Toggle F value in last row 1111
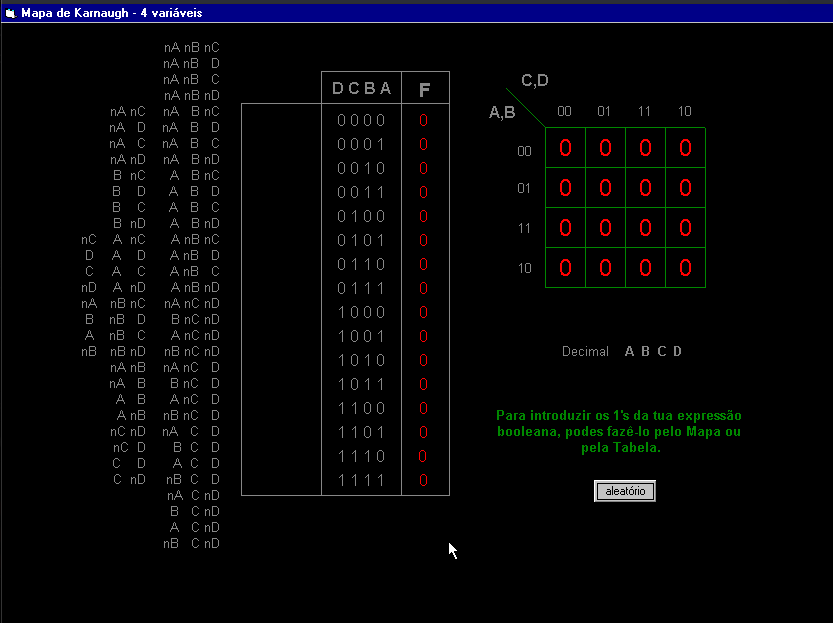The image size is (833, 623). pyautogui.click(x=424, y=480)
